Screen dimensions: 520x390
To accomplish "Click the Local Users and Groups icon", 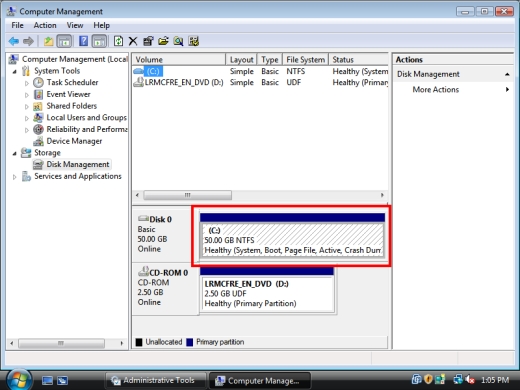I will (38, 118).
